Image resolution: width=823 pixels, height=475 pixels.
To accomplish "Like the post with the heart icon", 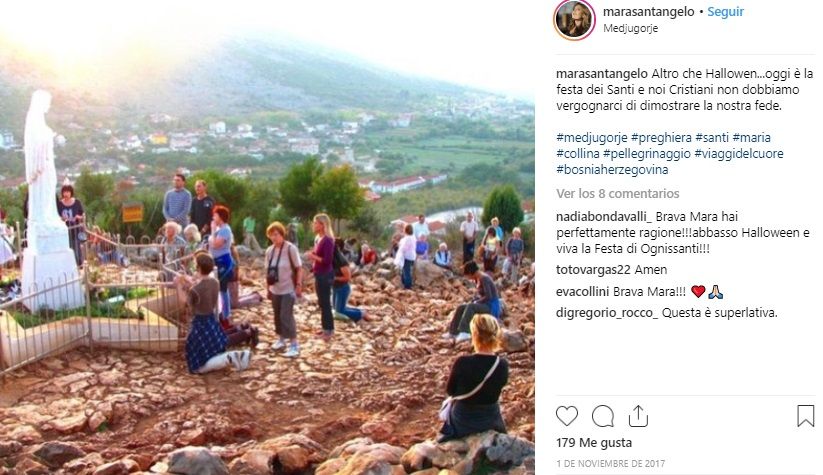I will [567, 416].
